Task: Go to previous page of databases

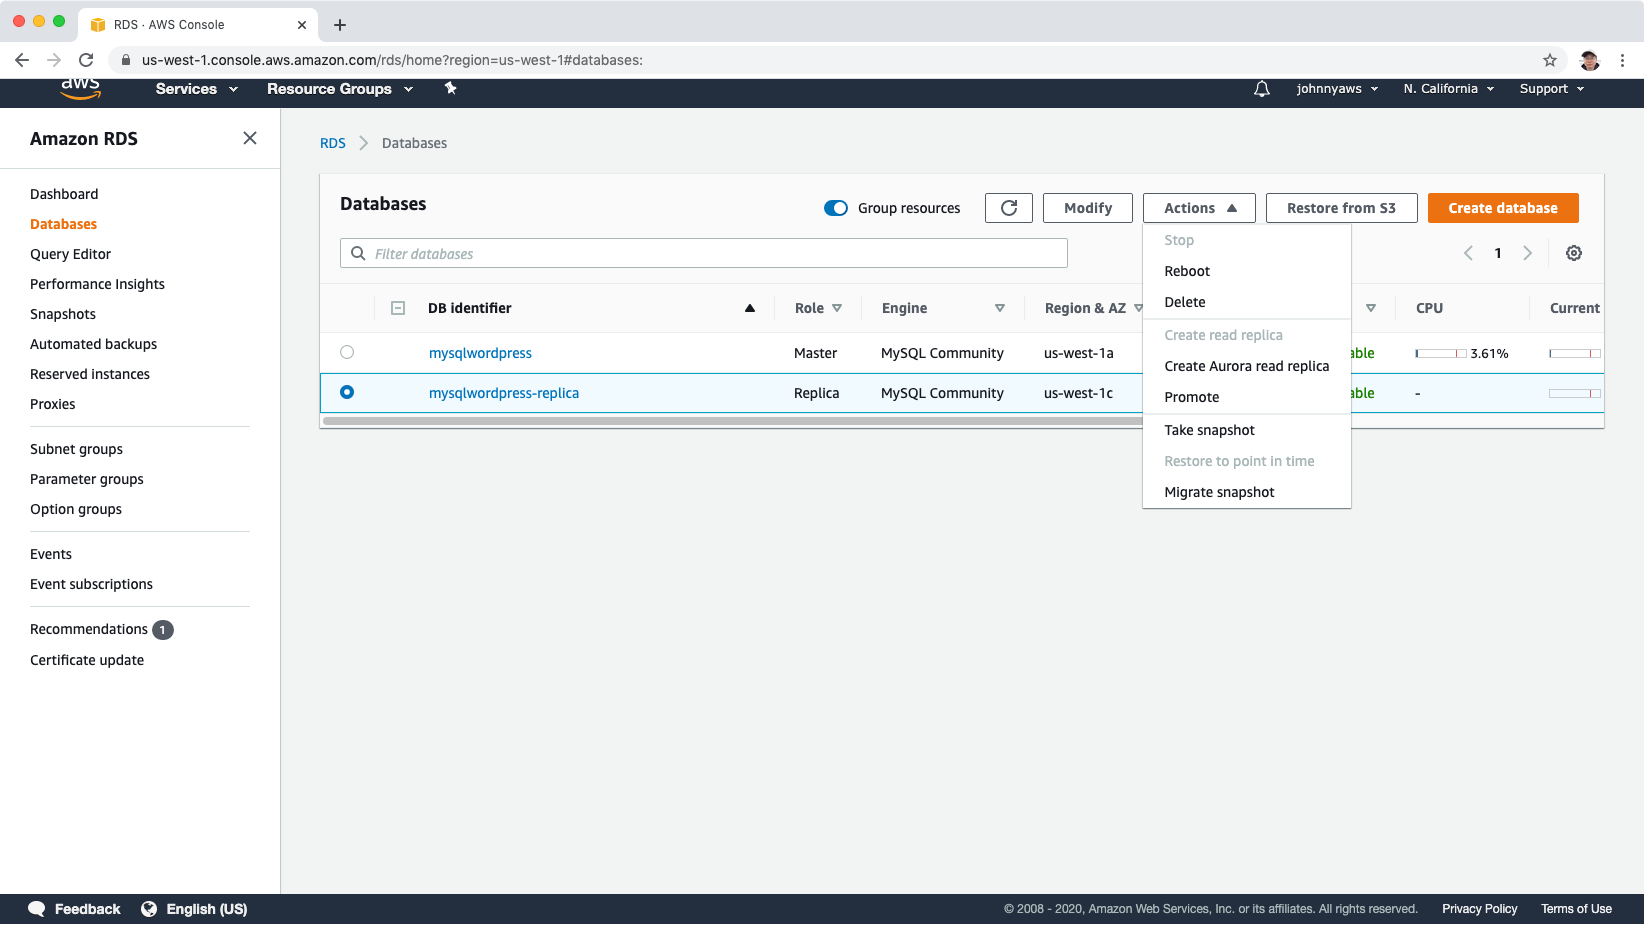Action: tap(1468, 253)
